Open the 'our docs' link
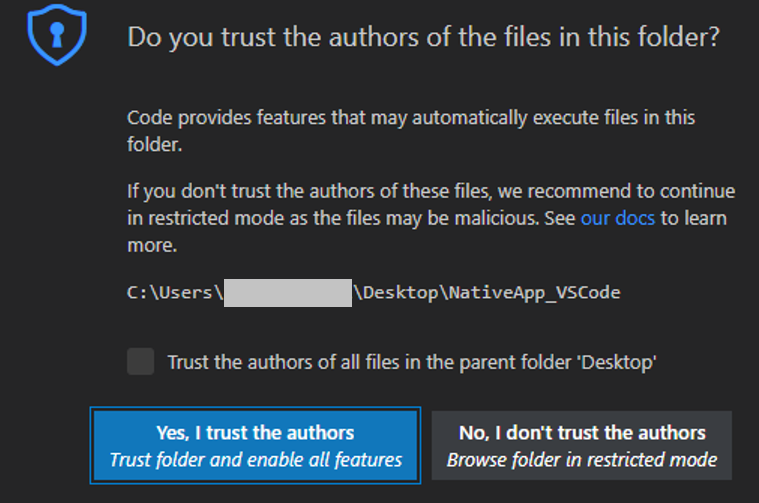759x503 pixels. (618, 218)
